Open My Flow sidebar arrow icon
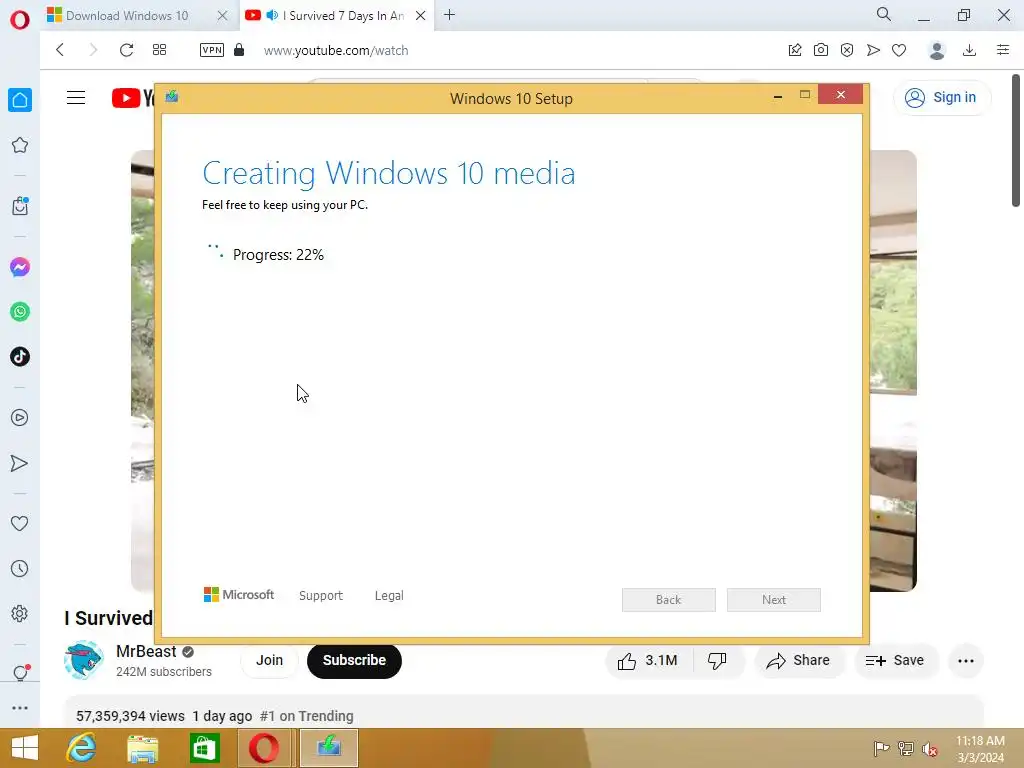 coord(20,463)
